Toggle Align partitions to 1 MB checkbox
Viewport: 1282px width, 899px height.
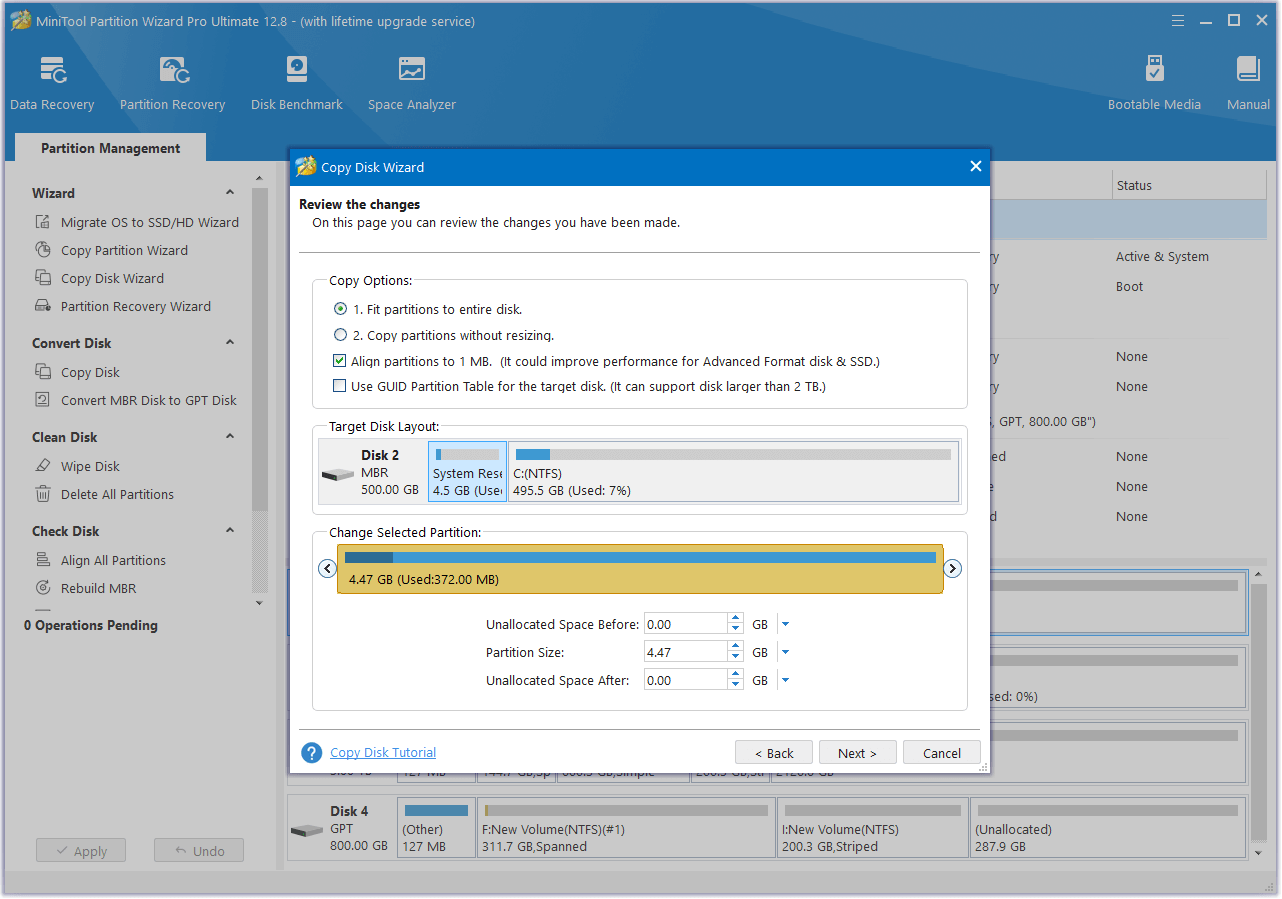[x=340, y=361]
